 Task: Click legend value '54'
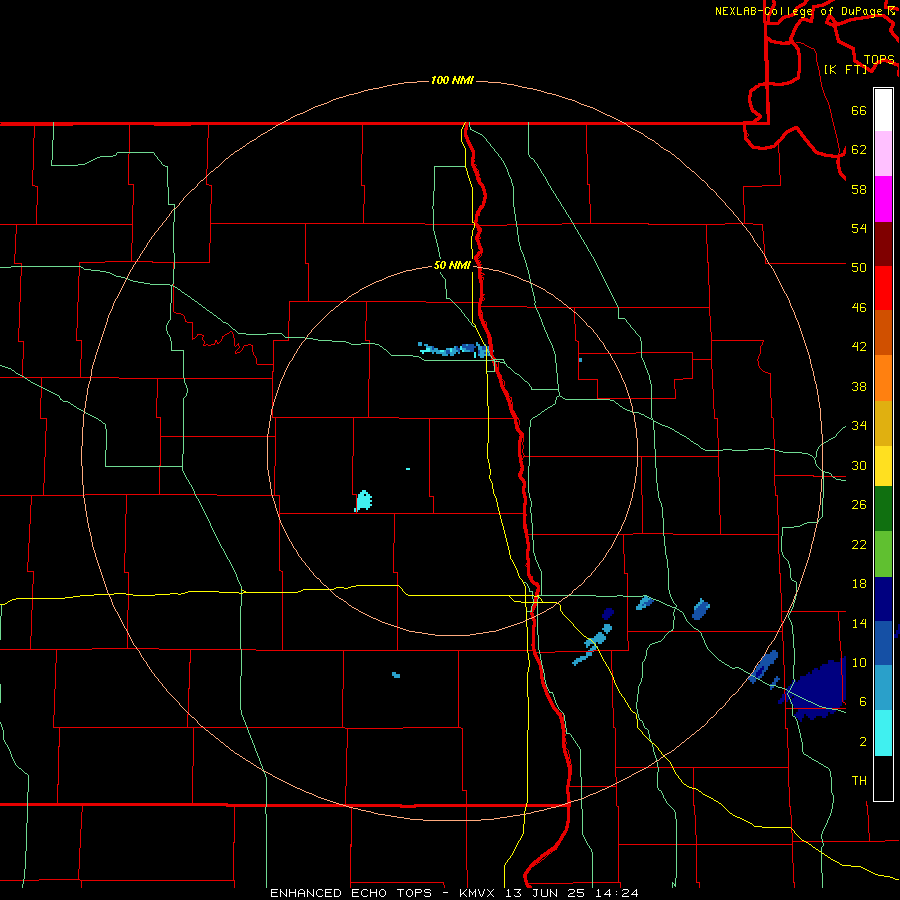(x=859, y=228)
